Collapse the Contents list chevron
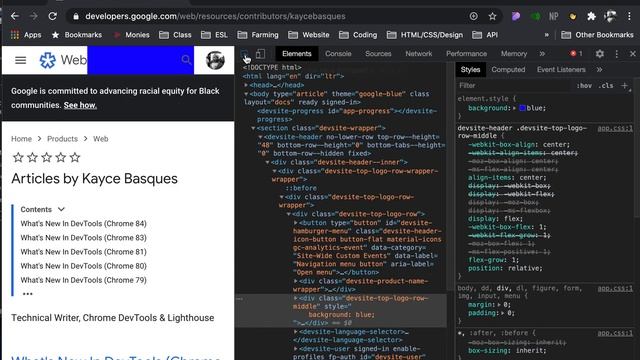This screenshot has width=640, height=360. click(x=61, y=209)
